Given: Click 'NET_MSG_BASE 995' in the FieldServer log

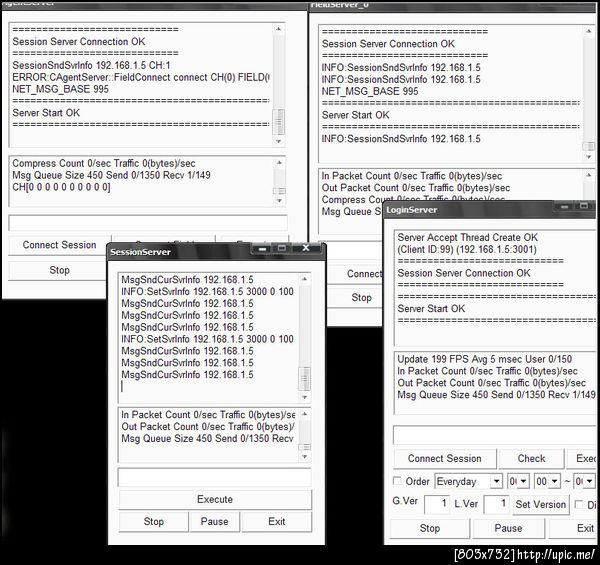Looking at the screenshot, I should pos(370,91).
